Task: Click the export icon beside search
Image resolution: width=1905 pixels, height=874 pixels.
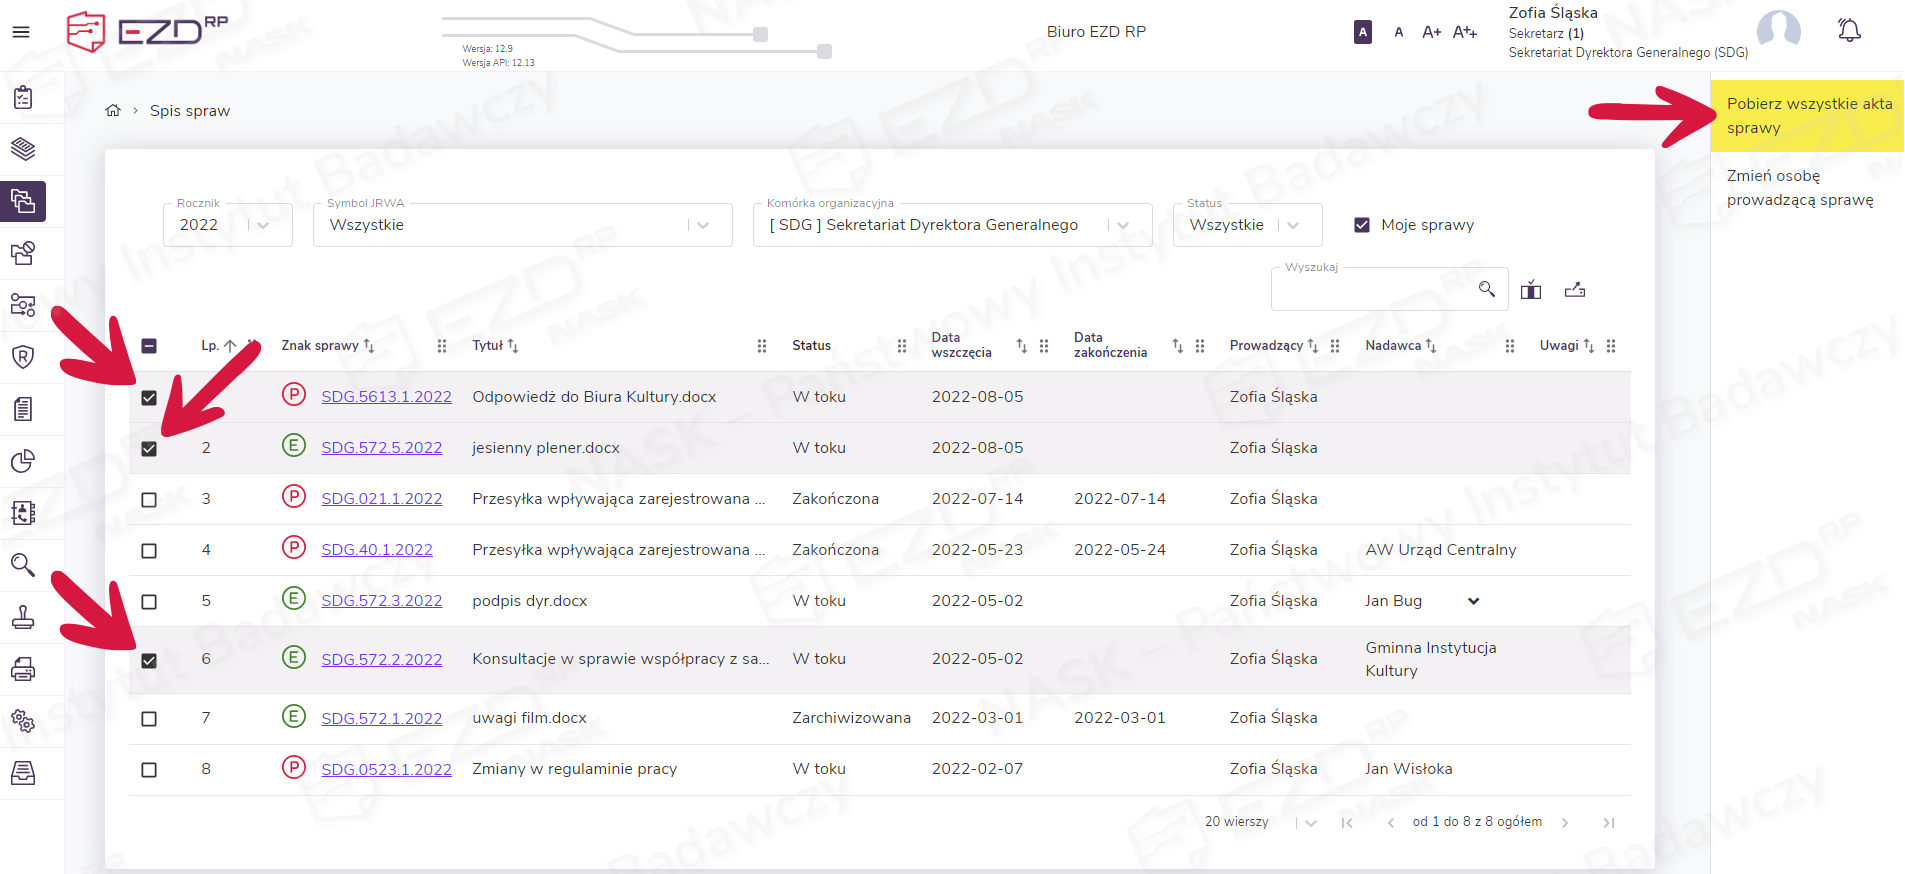Action: pos(1575,290)
